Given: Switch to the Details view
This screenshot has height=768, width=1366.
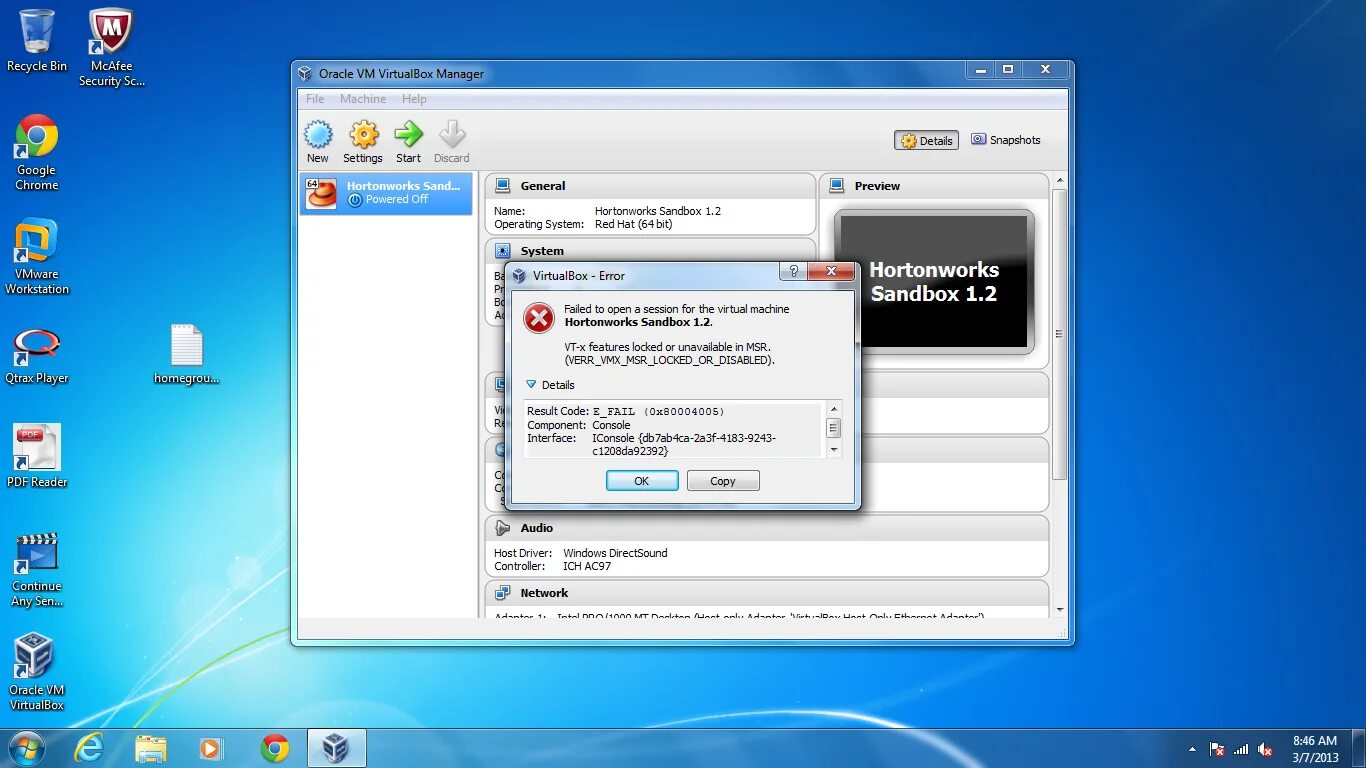Looking at the screenshot, I should point(926,141).
